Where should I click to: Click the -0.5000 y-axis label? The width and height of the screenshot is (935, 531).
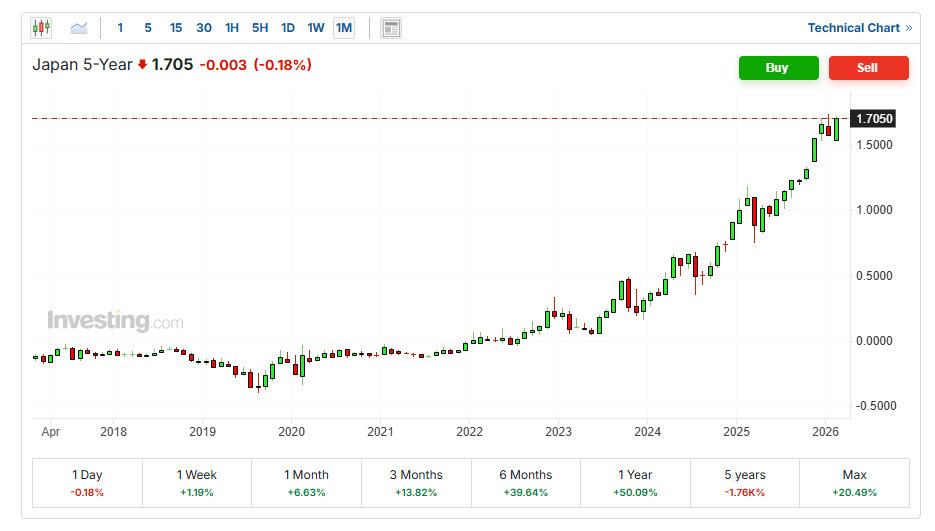876,406
